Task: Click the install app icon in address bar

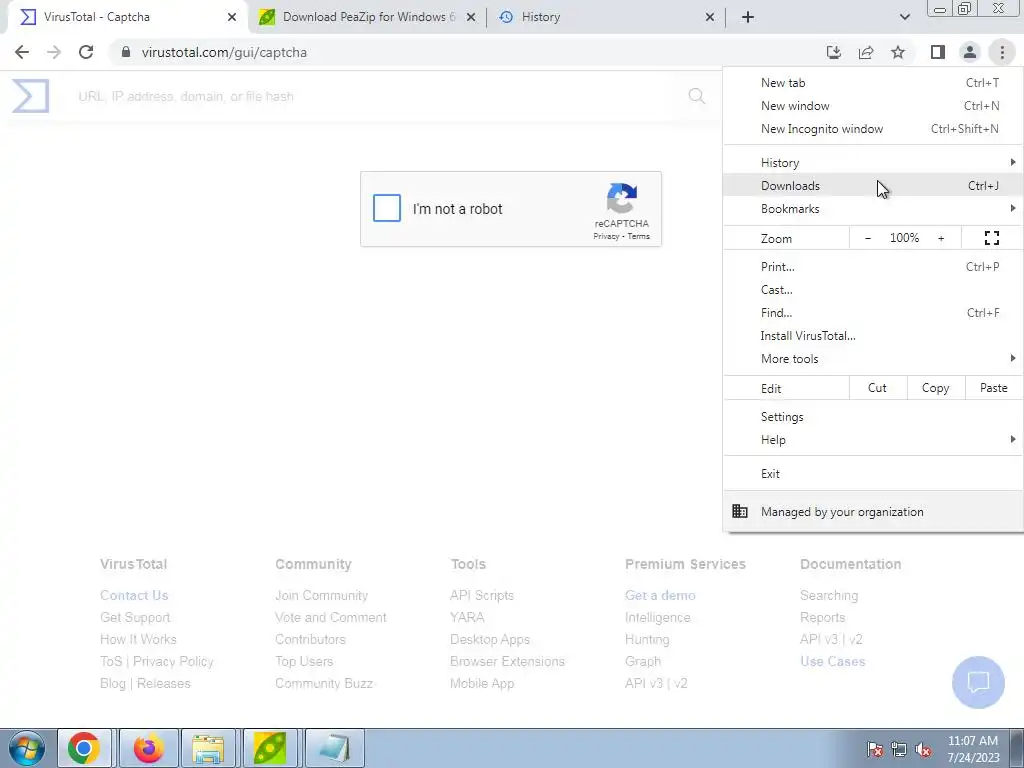Action: (x=834, y=52)
